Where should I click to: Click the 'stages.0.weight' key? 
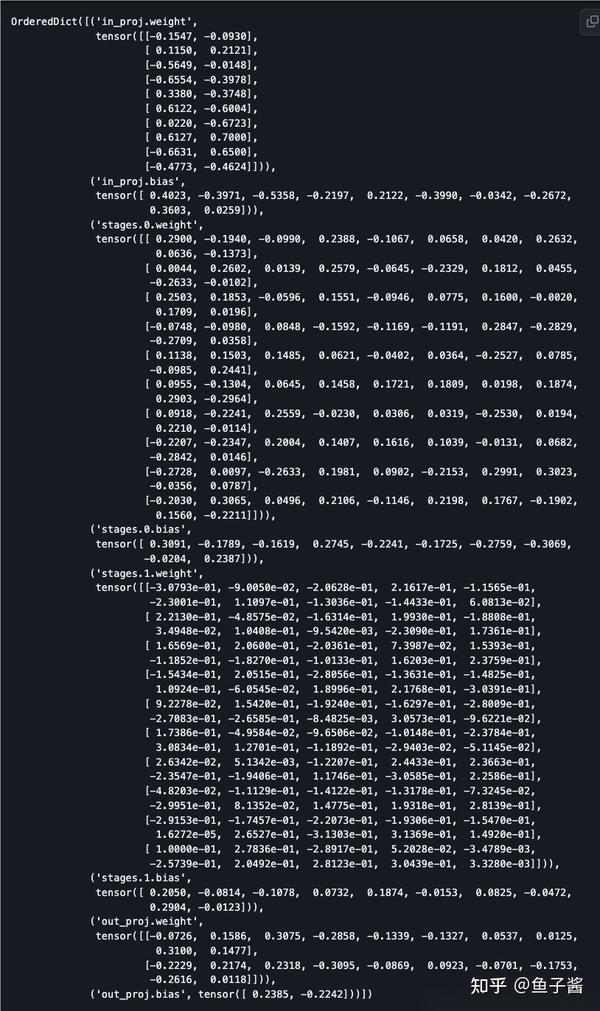(x=142, y=224)
